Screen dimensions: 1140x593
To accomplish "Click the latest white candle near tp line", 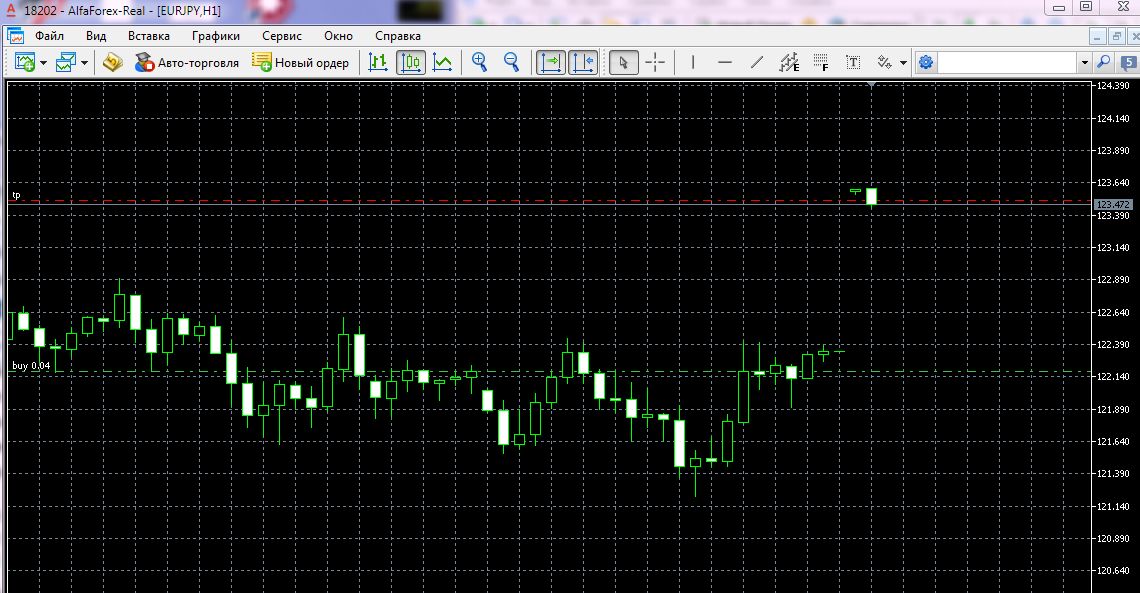I will pyautogui.click(x=871, y=196).
